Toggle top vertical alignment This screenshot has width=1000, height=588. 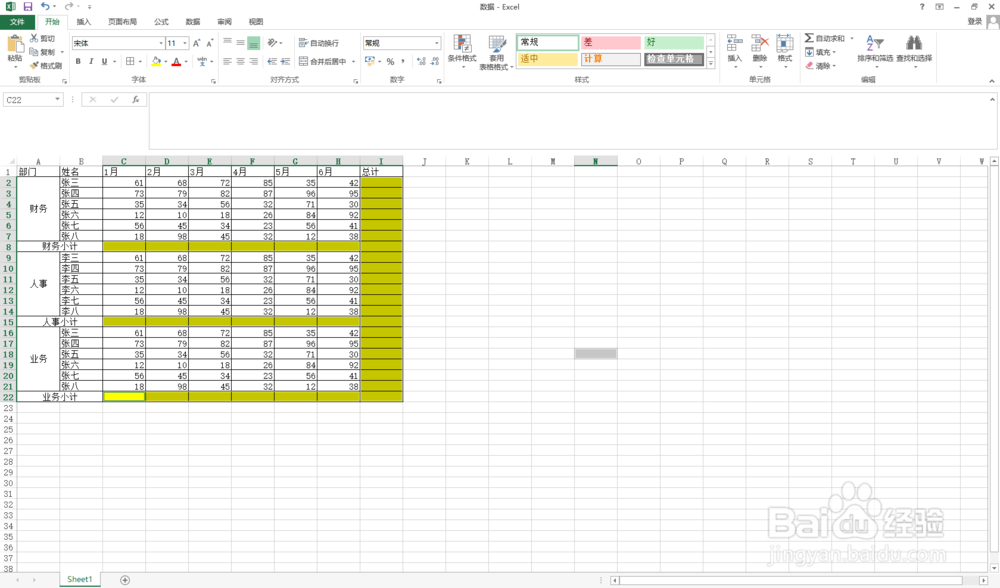pyautogui.click(x=227, y=42)
